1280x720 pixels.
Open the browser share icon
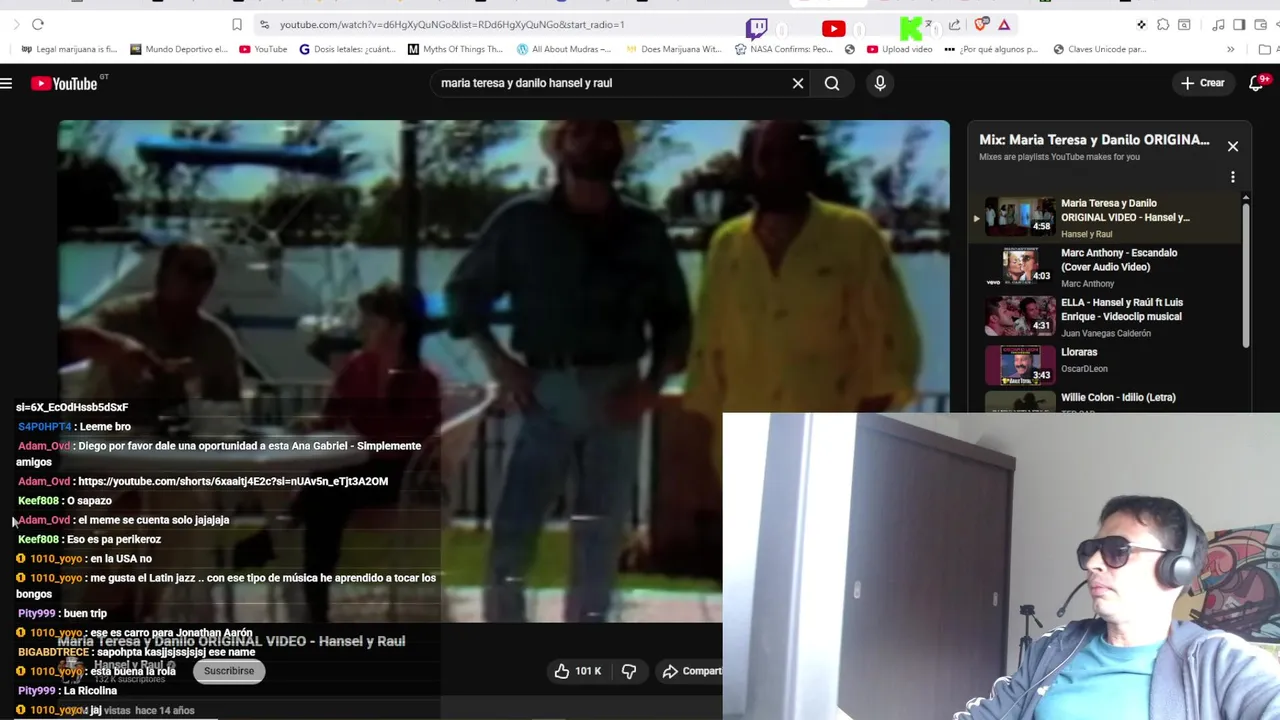[955, 25]
